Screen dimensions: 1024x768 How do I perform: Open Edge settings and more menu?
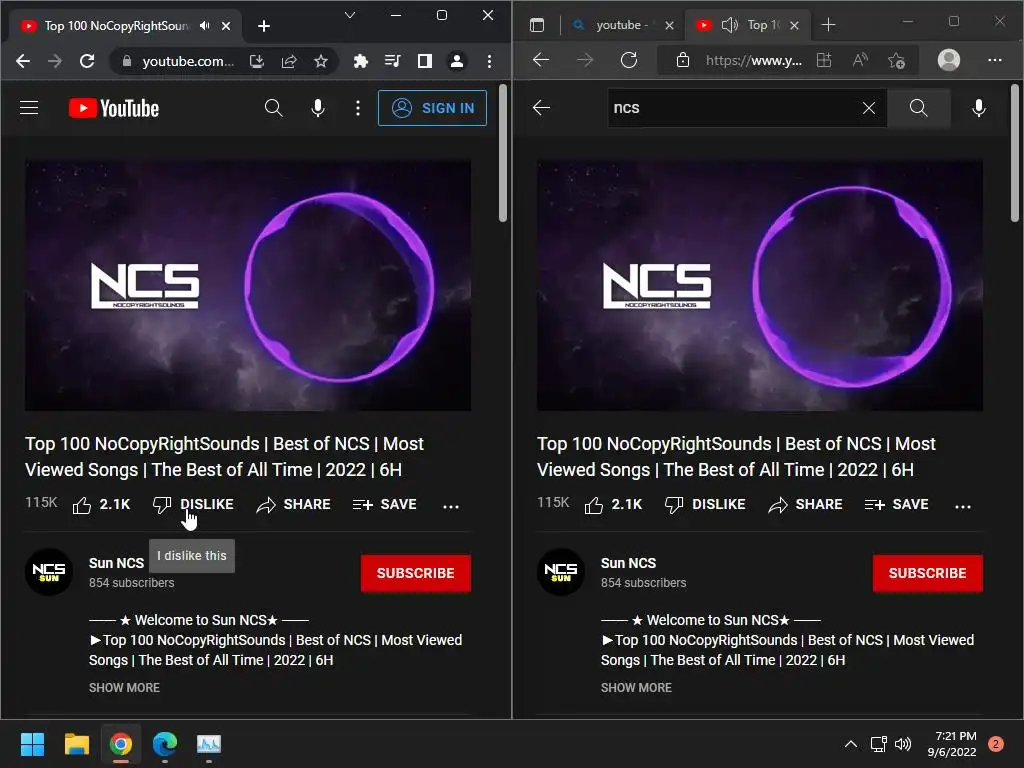(x=995, y=60)
